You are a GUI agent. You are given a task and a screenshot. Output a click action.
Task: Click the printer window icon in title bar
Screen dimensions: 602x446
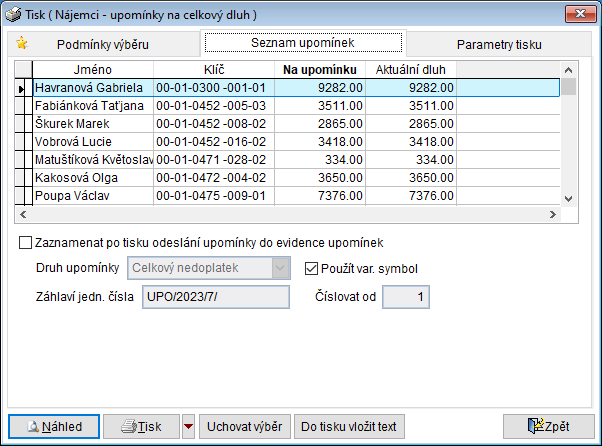tap(13, 13)
